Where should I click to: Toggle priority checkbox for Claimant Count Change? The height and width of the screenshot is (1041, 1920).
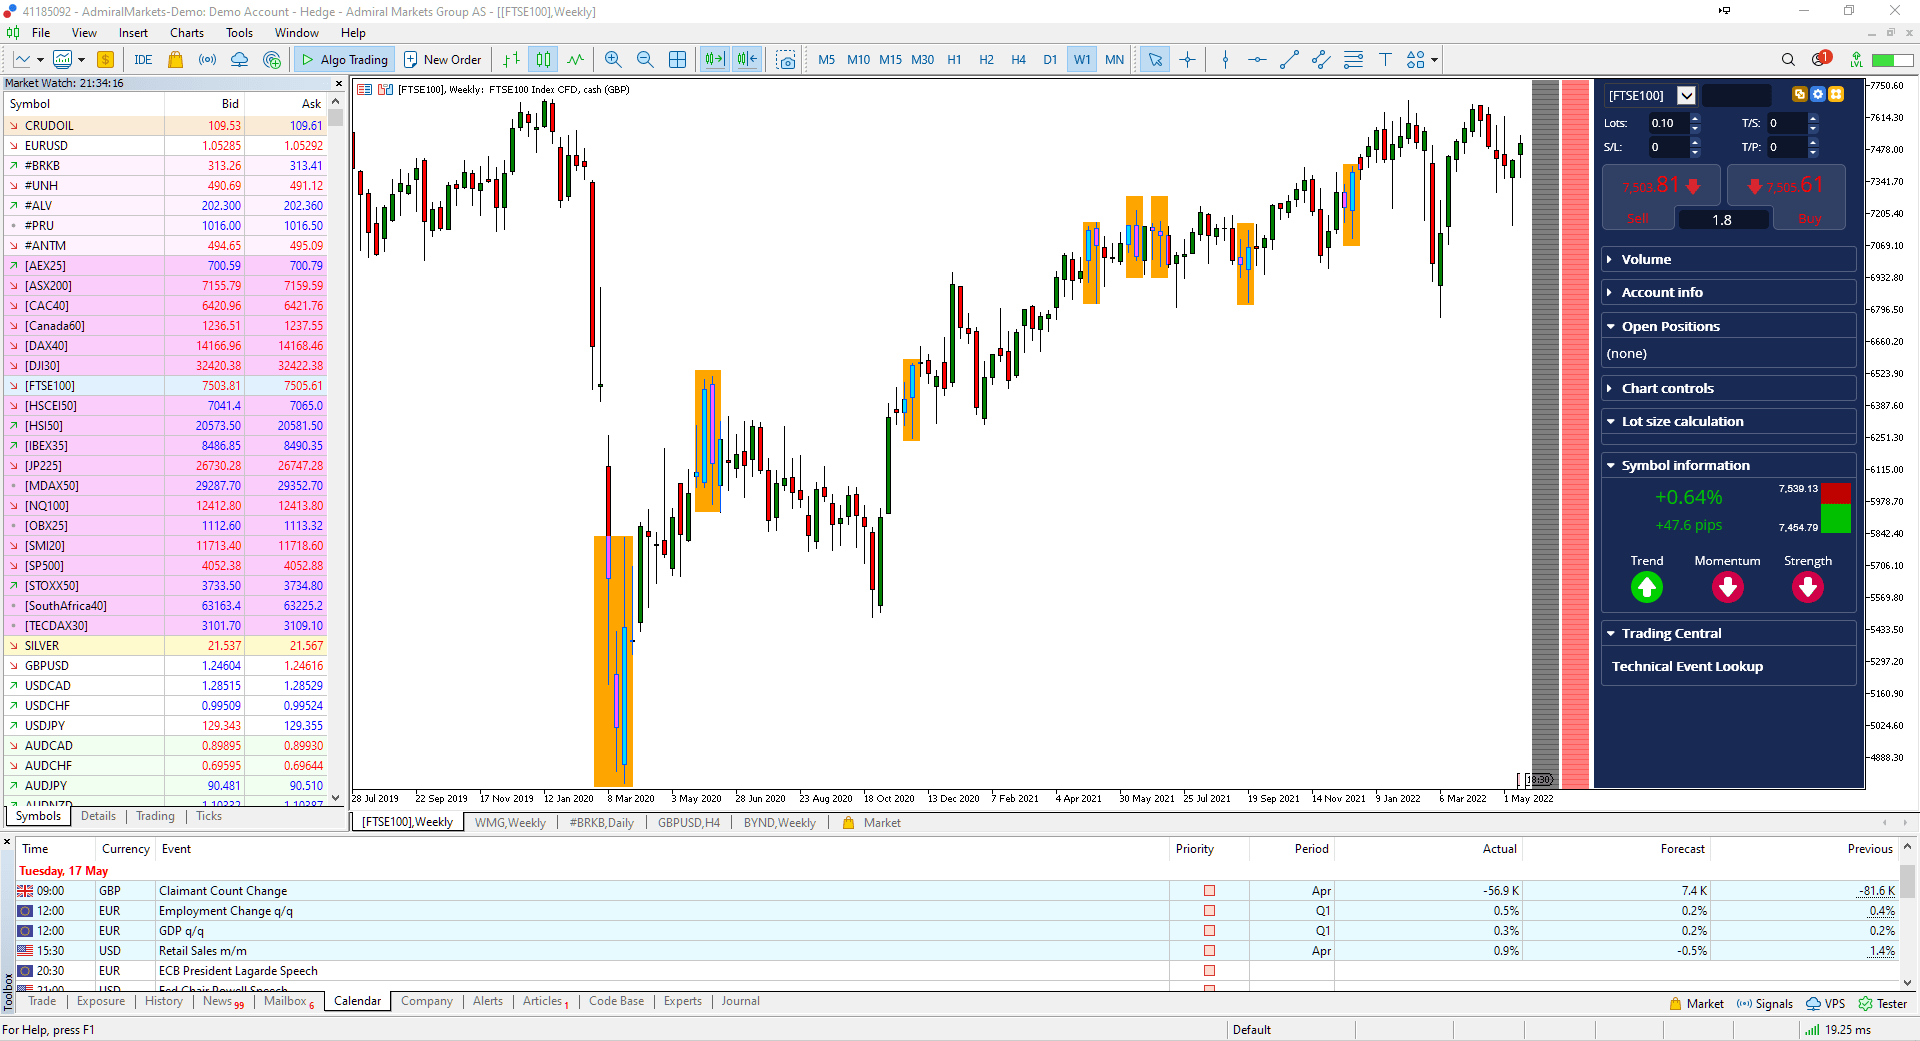click(x=1209, y=891)
